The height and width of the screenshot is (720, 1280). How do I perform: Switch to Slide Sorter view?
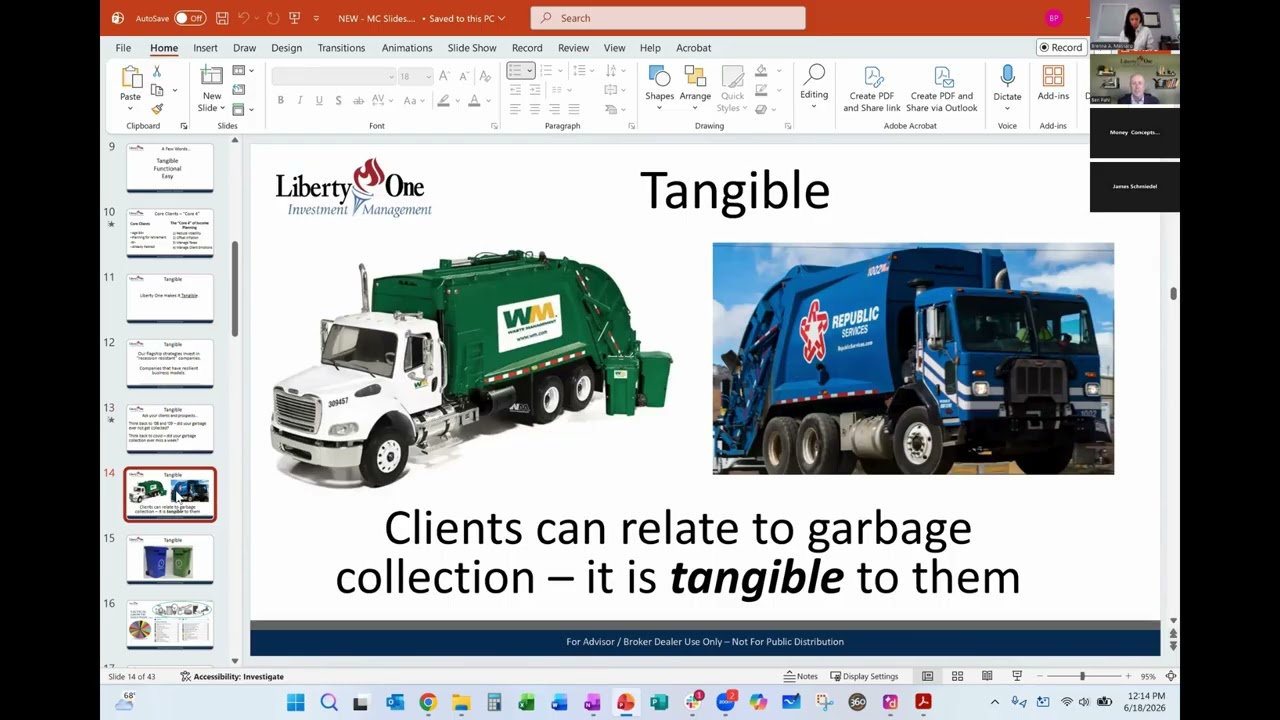(957, 676)
